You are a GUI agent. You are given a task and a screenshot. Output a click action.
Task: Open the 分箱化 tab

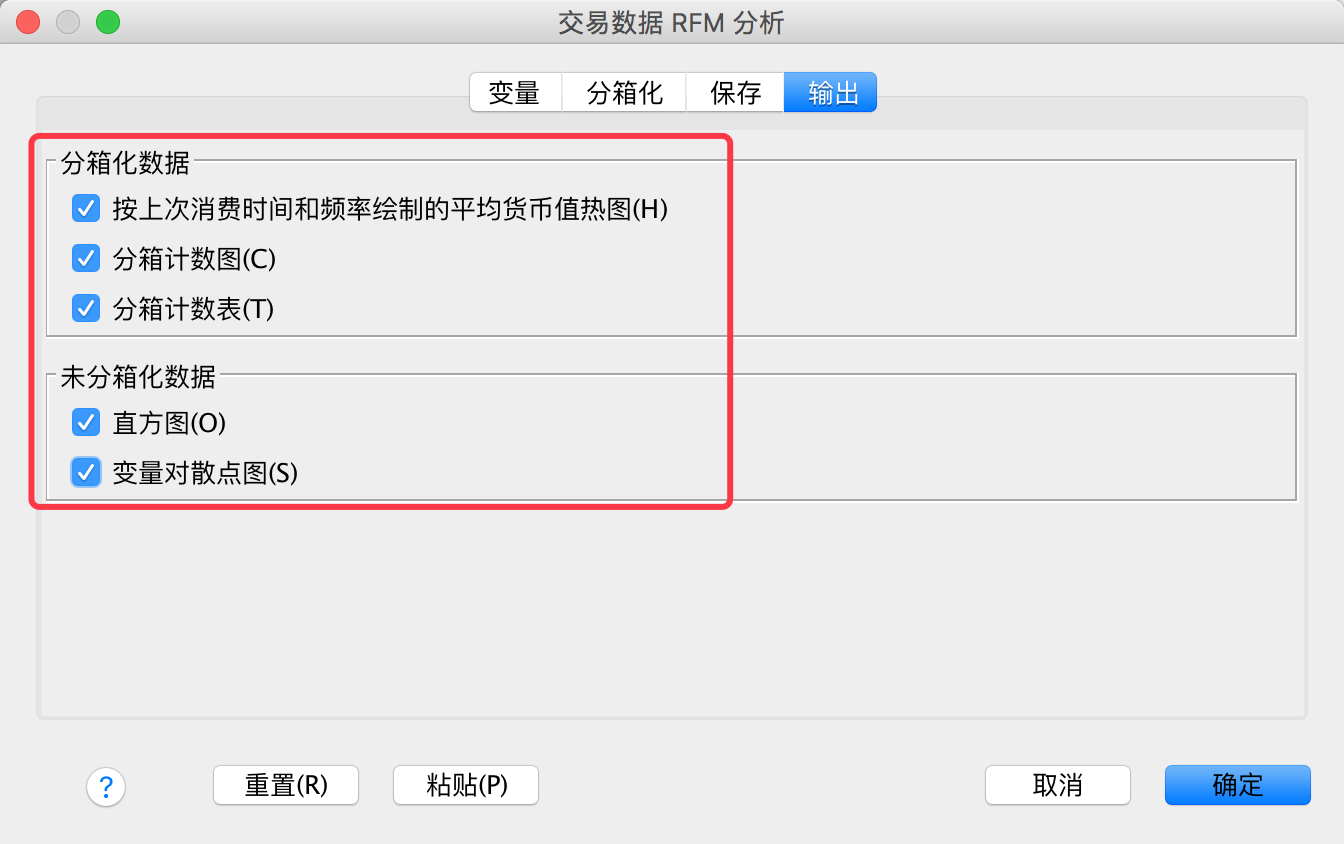point(624,93)
